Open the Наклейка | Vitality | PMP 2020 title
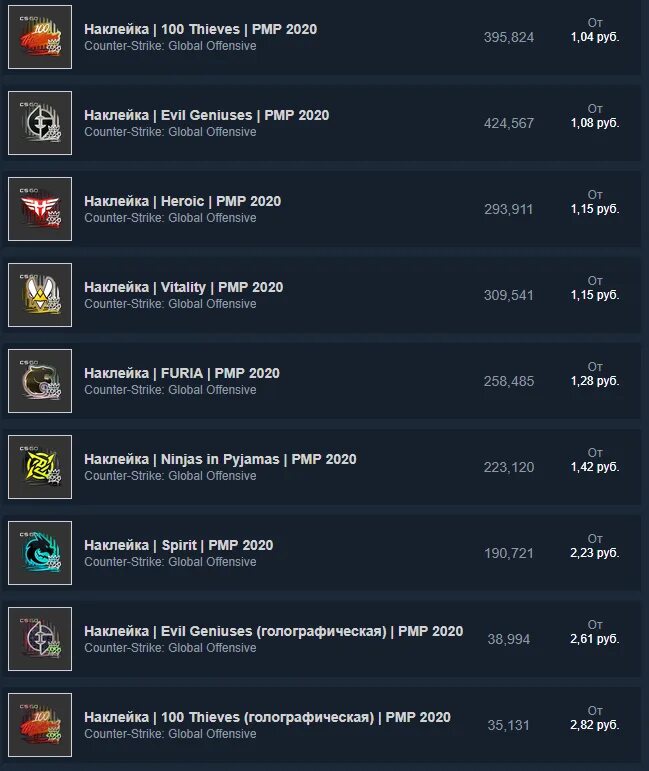 pyautogui.click(x=183, y=288)
